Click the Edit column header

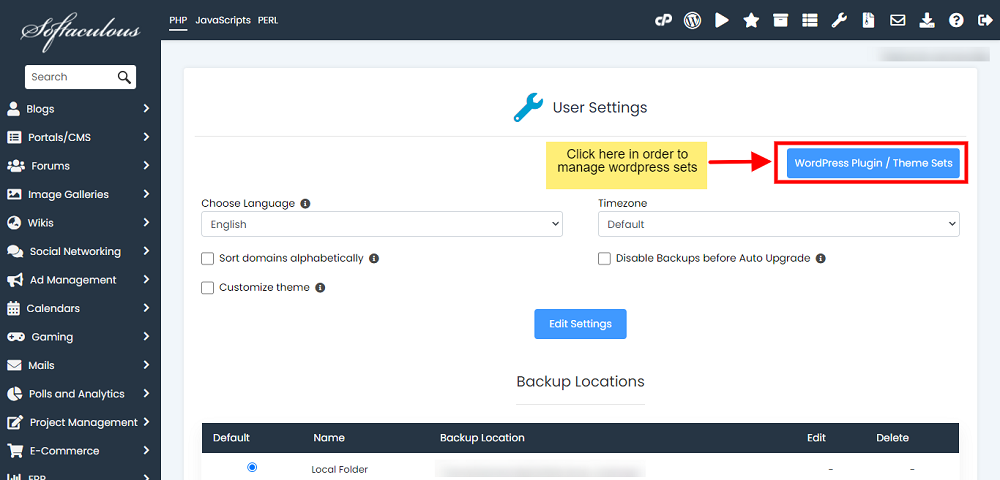[x=816, y=438]
